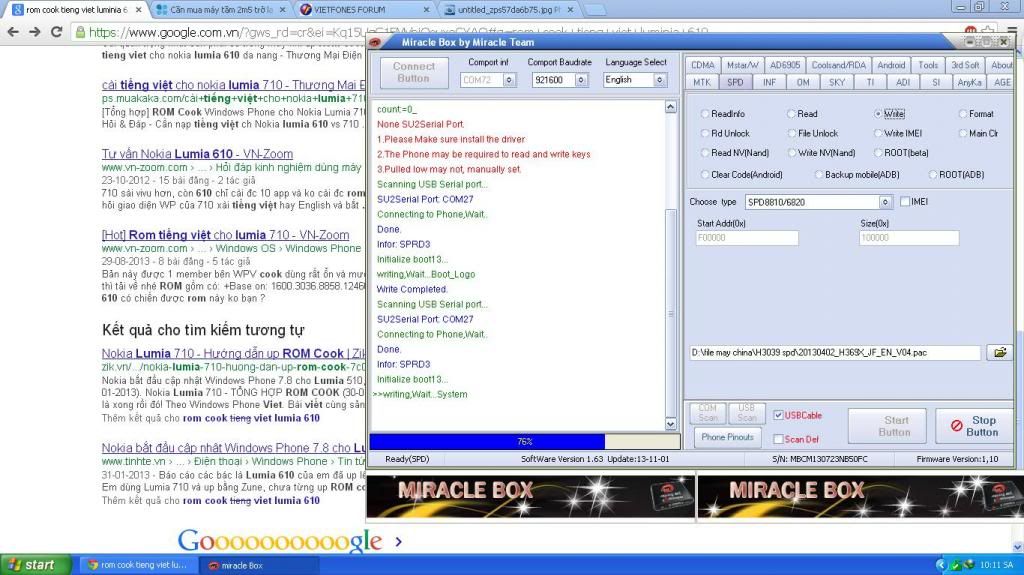1024x575 pixels.
Task: Expand Choose type SPD8810/6820 dropdown
Action: [885, 203]
